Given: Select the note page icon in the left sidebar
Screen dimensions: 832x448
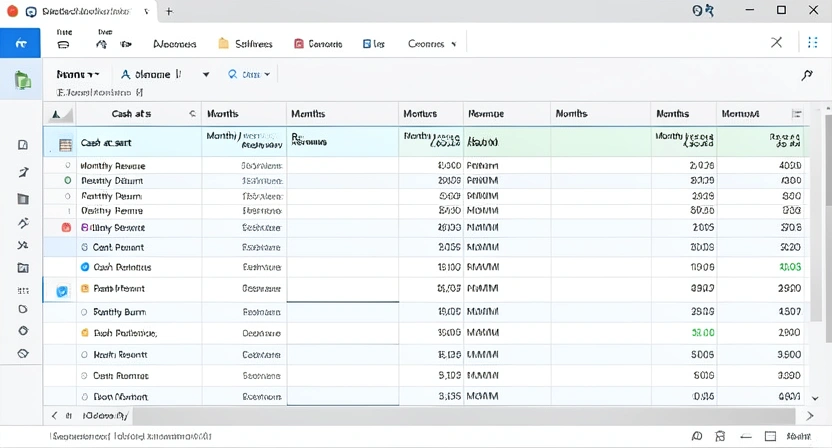Looking at the screenshot, I should pyautogui.click(x=23, y=145).
